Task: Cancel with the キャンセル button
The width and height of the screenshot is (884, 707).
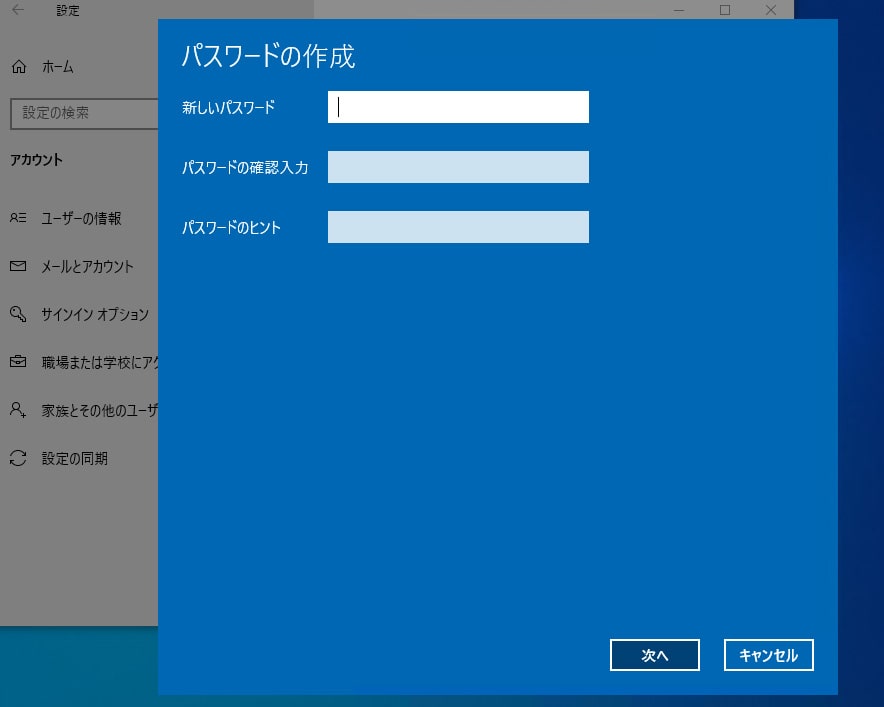Action: click(x=768, y=655)
